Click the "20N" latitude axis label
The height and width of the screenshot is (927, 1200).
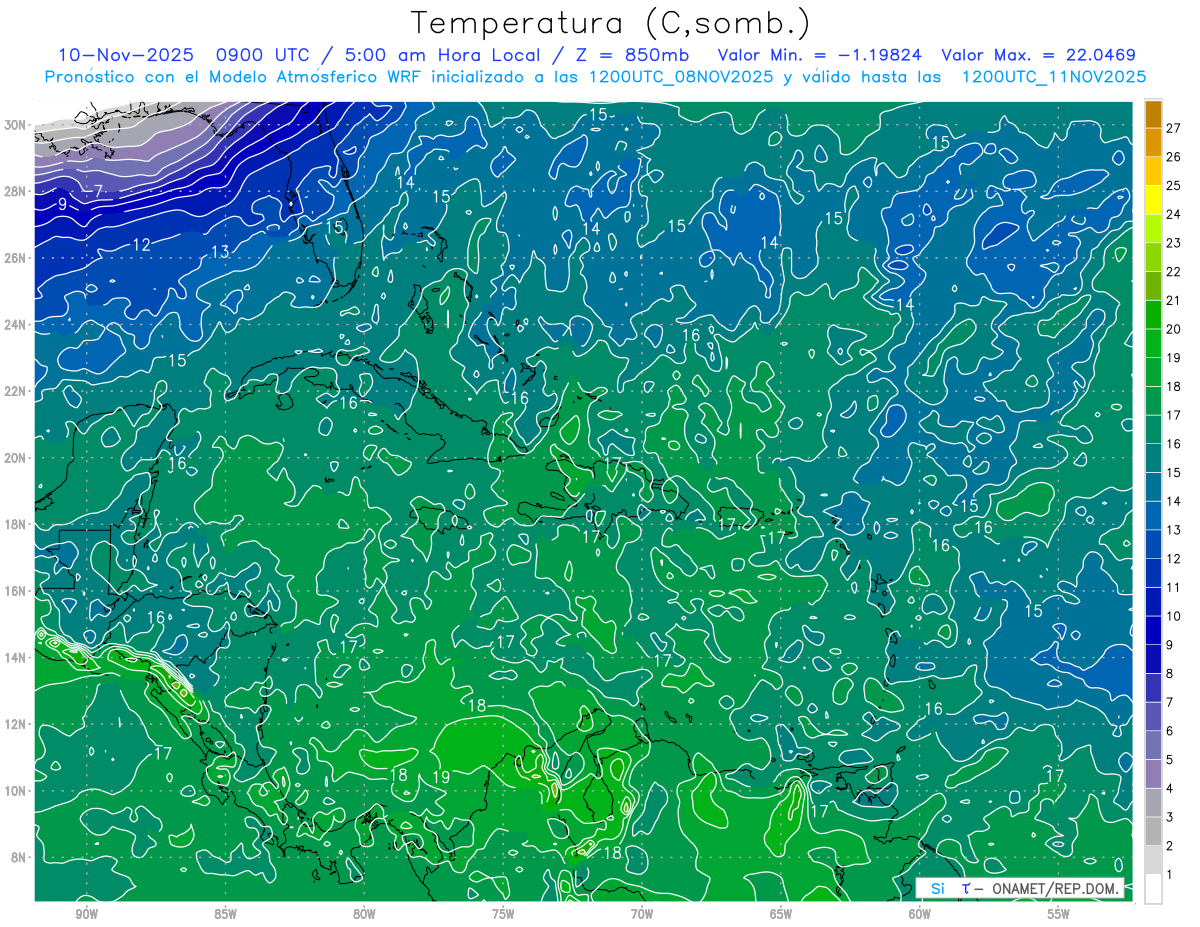pos(17,457)
